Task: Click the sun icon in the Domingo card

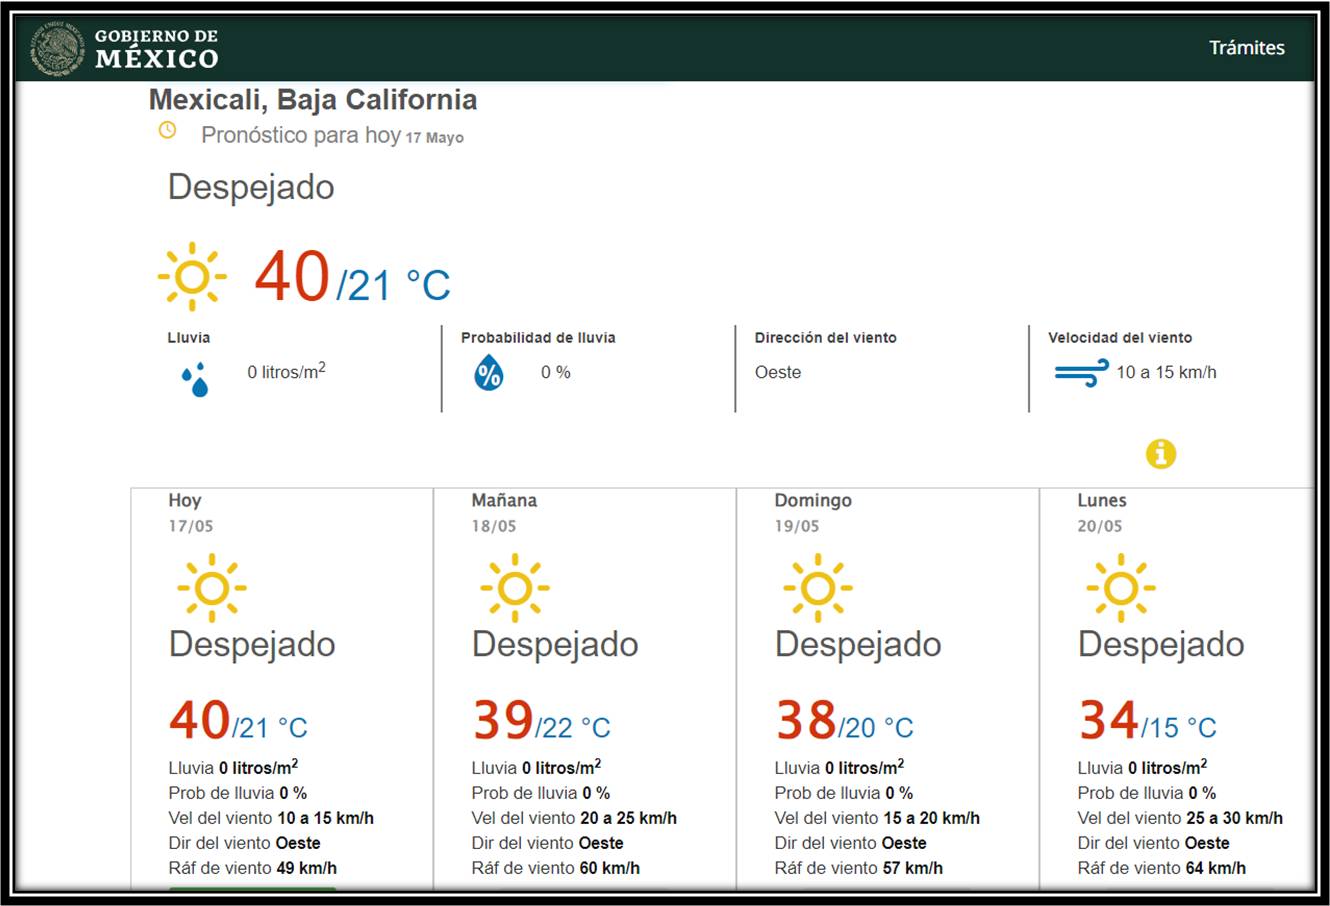Action: point(818,588)
